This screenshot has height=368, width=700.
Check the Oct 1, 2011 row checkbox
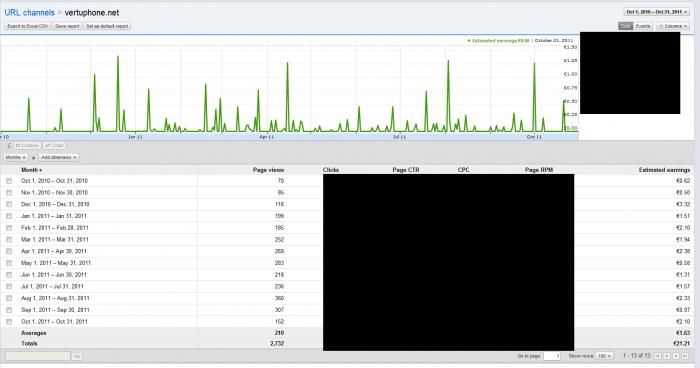coord(9,322)
